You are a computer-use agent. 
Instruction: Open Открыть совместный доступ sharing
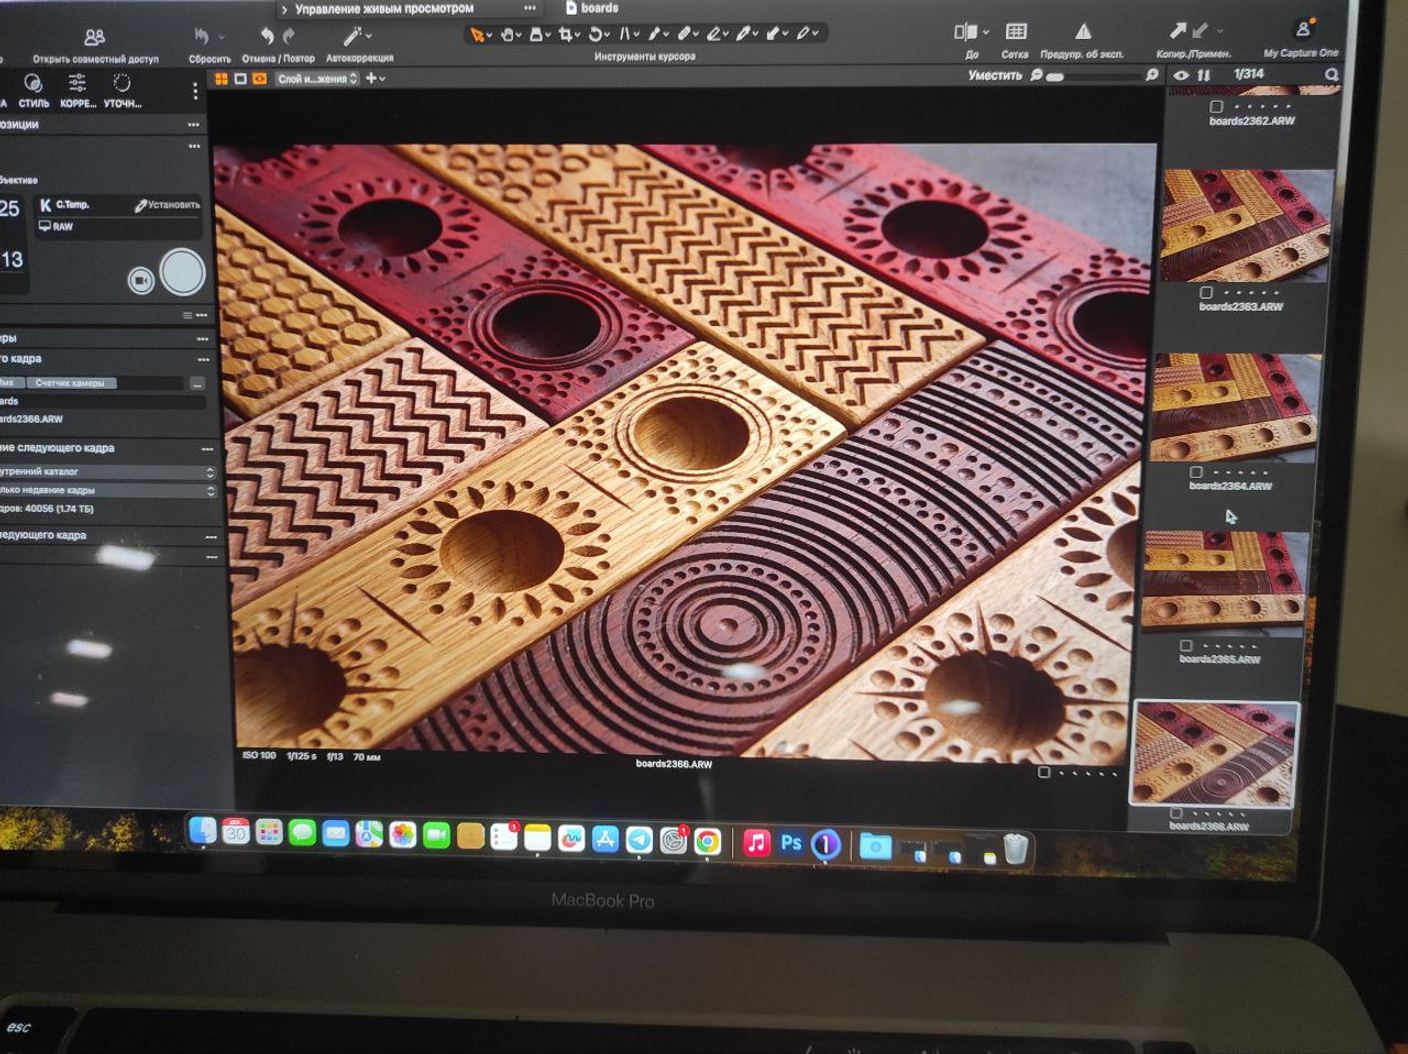[x=95, y=38]
